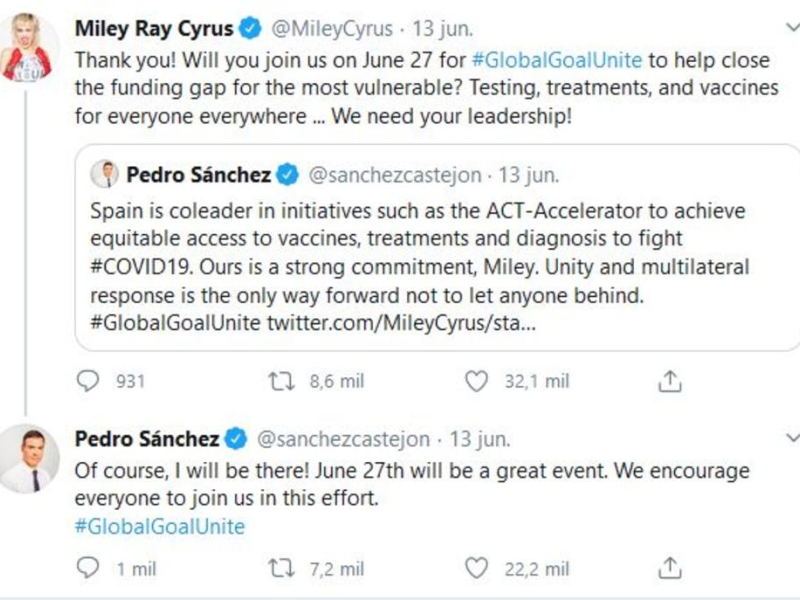
Task: Like Pedro Sánchez's reply tweet
Action: pyautogui.click(x=479, y=569)
